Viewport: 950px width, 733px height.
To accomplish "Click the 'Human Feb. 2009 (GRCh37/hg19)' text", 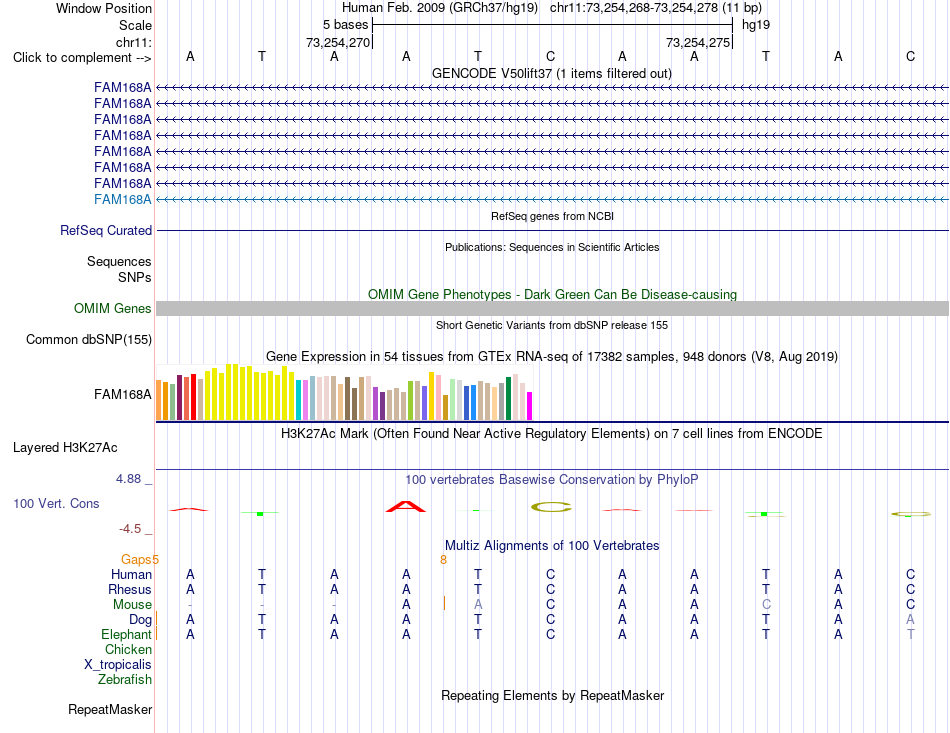I will point(440,8).
